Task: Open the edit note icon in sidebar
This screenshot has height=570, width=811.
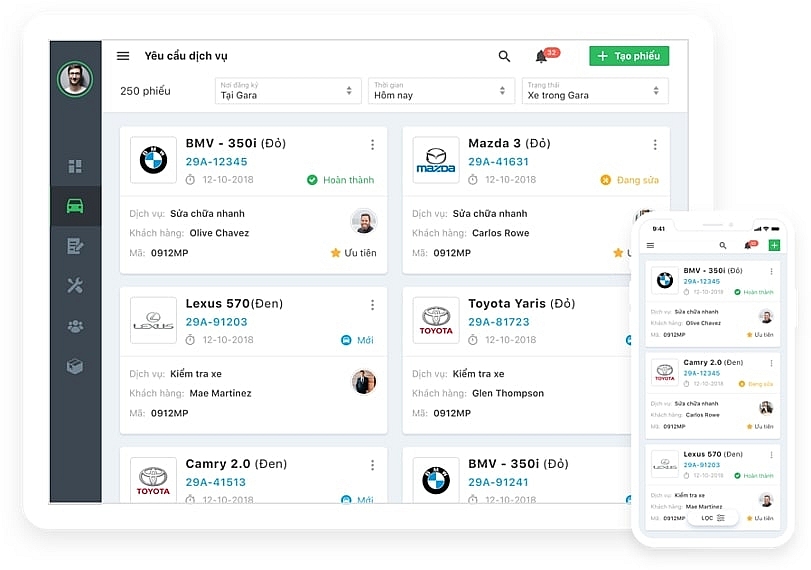Action: coord(75,246)
